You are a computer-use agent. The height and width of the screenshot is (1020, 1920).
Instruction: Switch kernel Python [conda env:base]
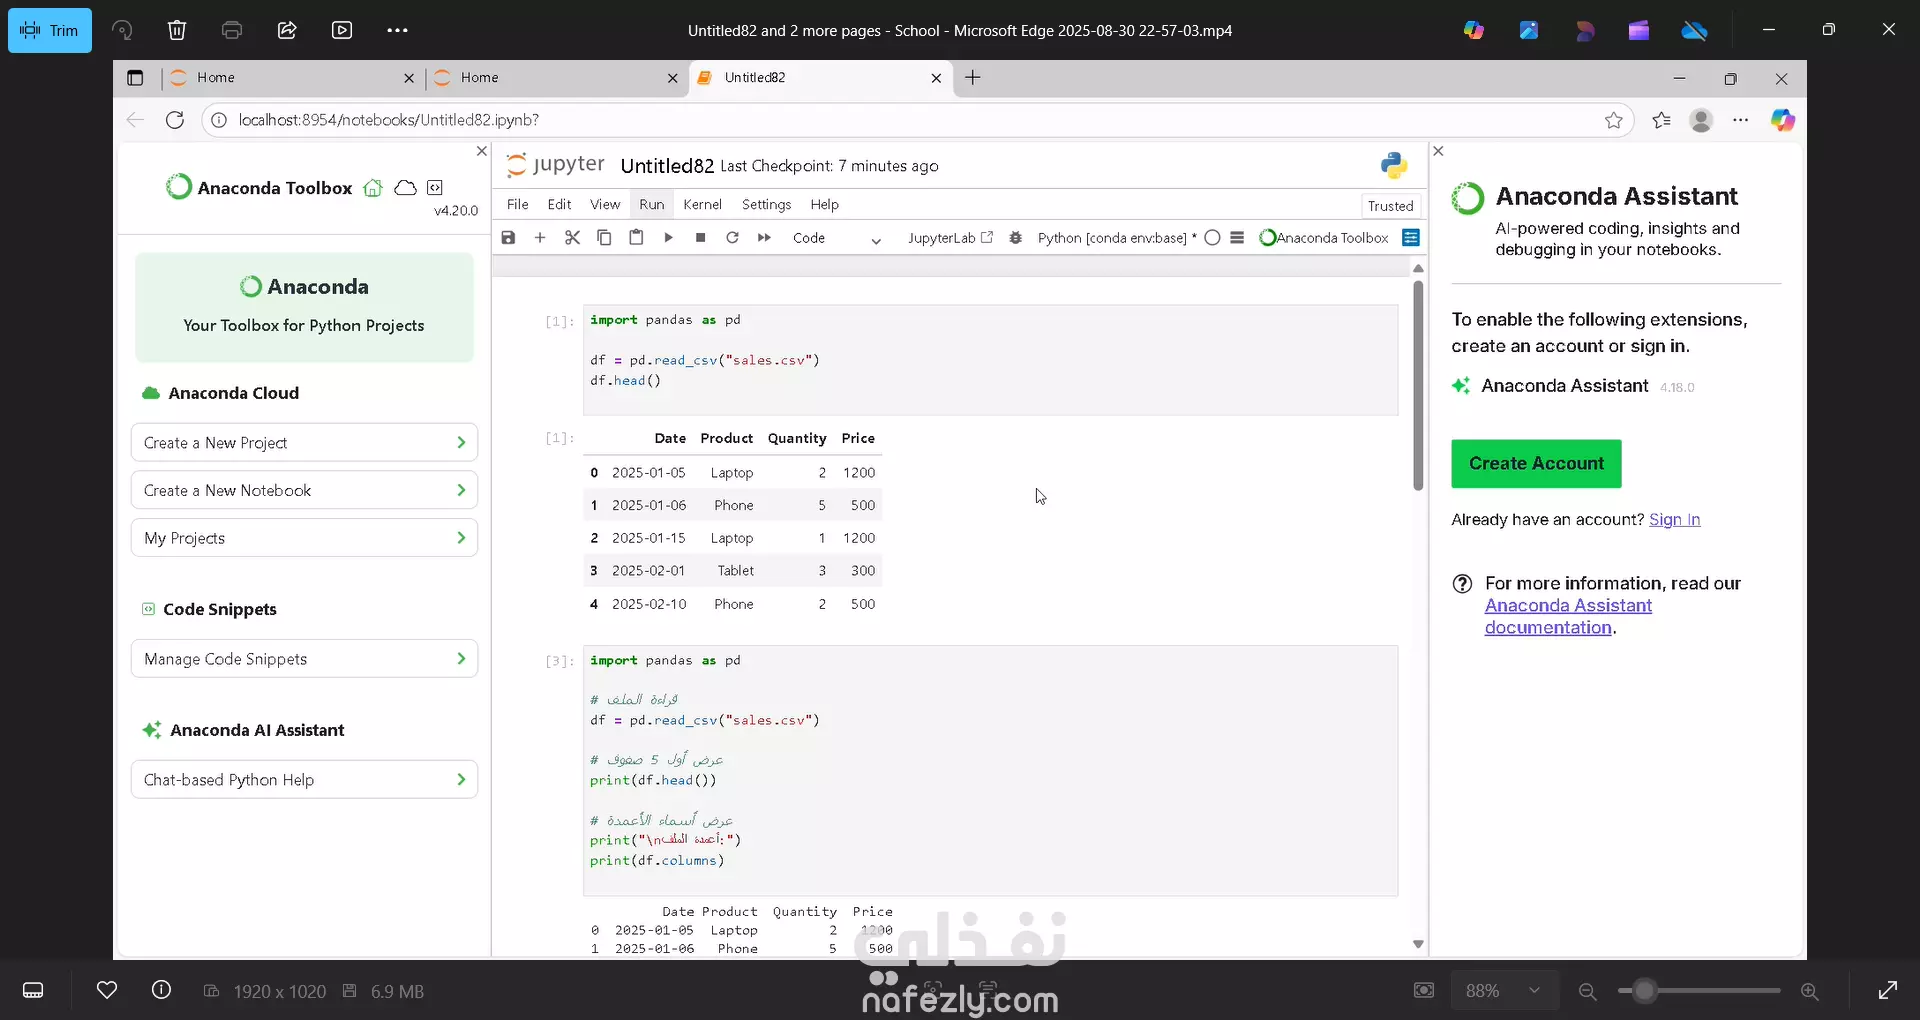click(x=1116, y=237)
